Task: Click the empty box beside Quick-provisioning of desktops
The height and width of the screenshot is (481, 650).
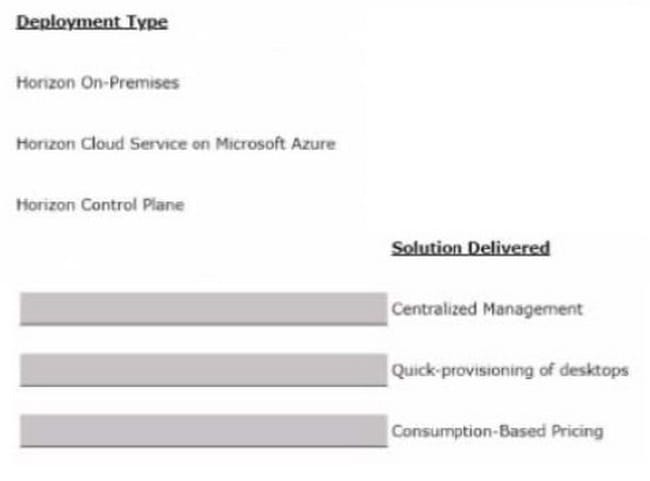Action: coord(204,370)
